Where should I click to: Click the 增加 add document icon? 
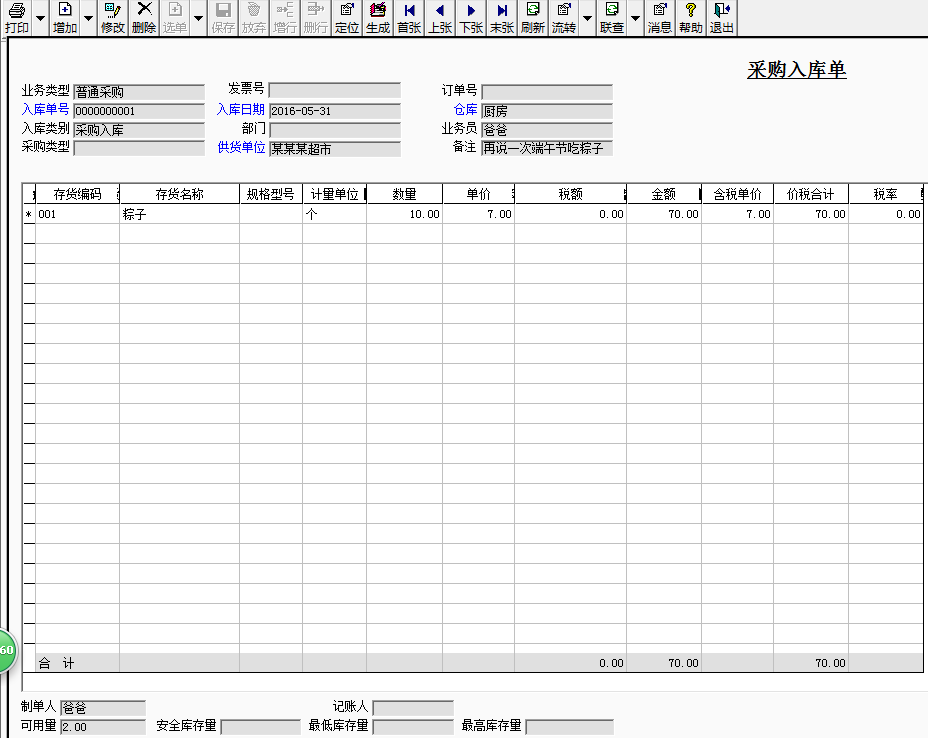coord(65,18)
